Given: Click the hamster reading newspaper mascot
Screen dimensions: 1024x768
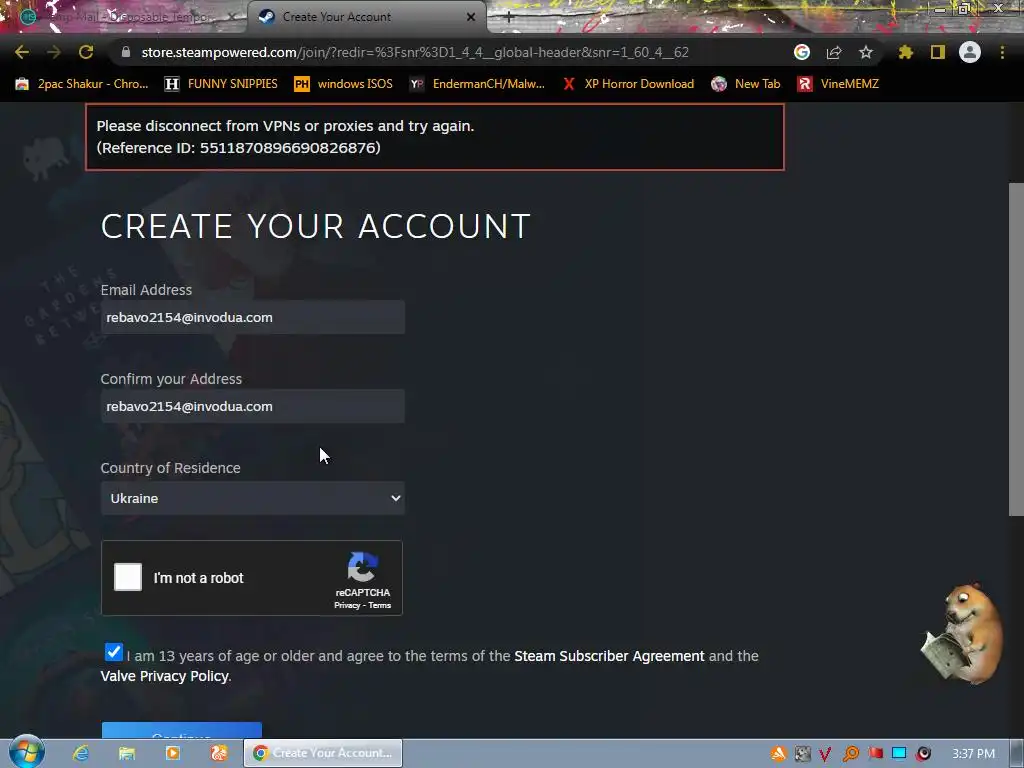Looking at the screenshot, I should click(x=963, y=633).
